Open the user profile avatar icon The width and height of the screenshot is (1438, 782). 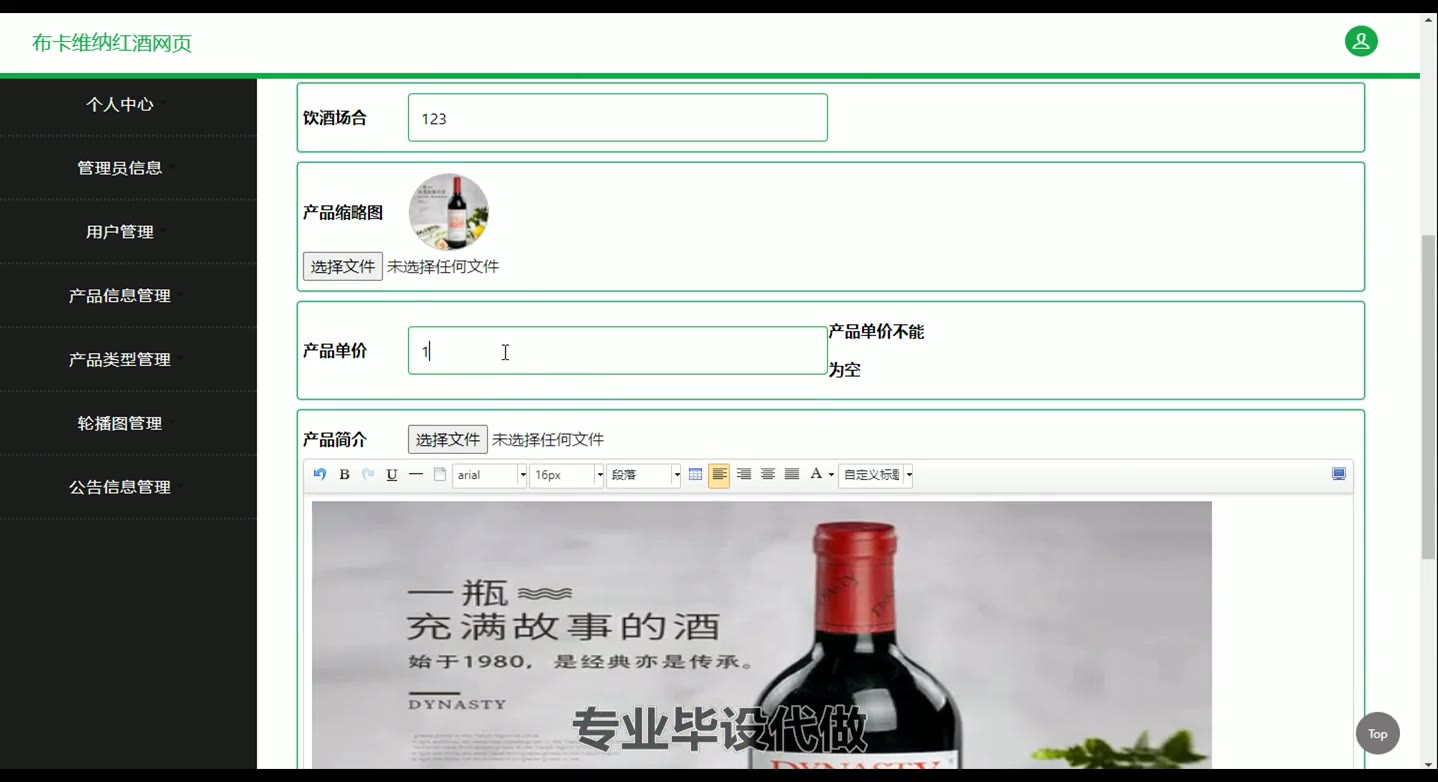[1361, 41]
